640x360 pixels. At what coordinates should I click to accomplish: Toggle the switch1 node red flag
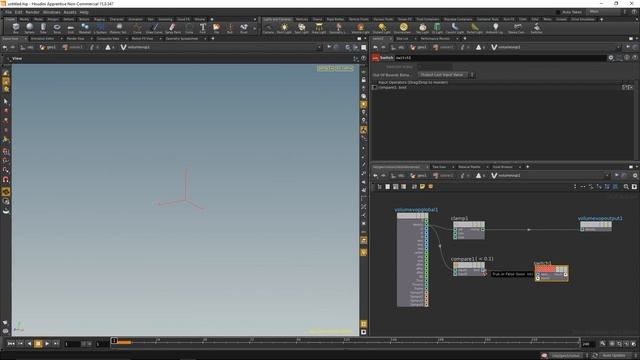point(545,269)
